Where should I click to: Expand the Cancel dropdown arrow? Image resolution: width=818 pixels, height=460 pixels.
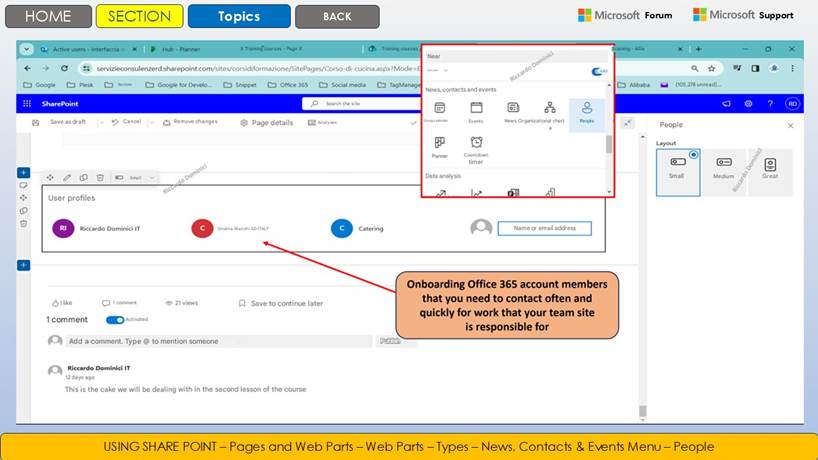click(151, 123)
